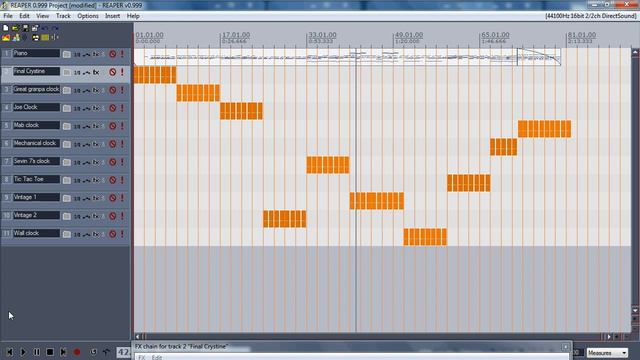Click the folder icon on Joe Clock track
The image size is (640, 360).
(x=67, y=108)
